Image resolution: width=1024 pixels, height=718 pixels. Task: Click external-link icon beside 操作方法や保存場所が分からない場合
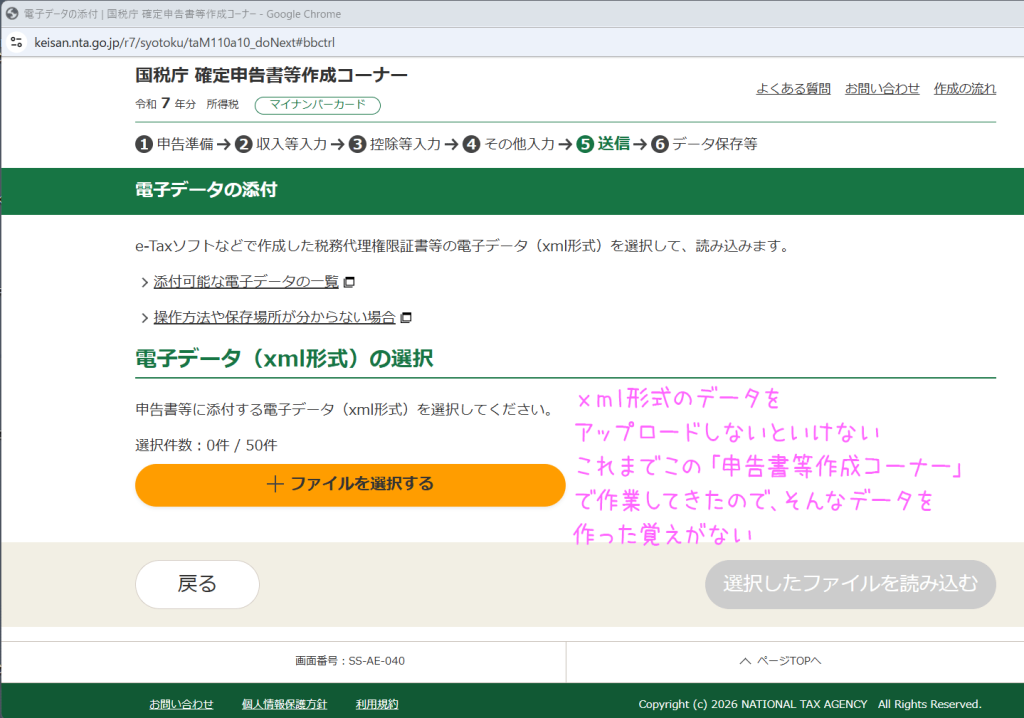pyautogui.click(x=405, y=318)
